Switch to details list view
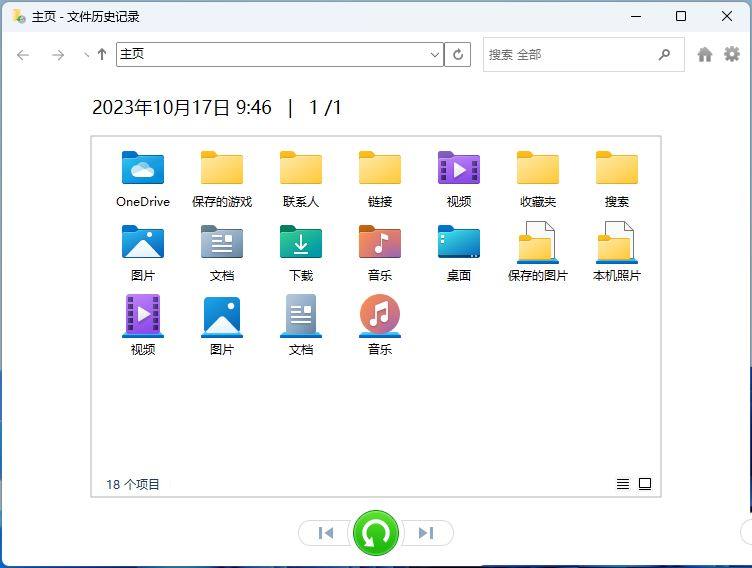752x568 pixels. (623, 484)
